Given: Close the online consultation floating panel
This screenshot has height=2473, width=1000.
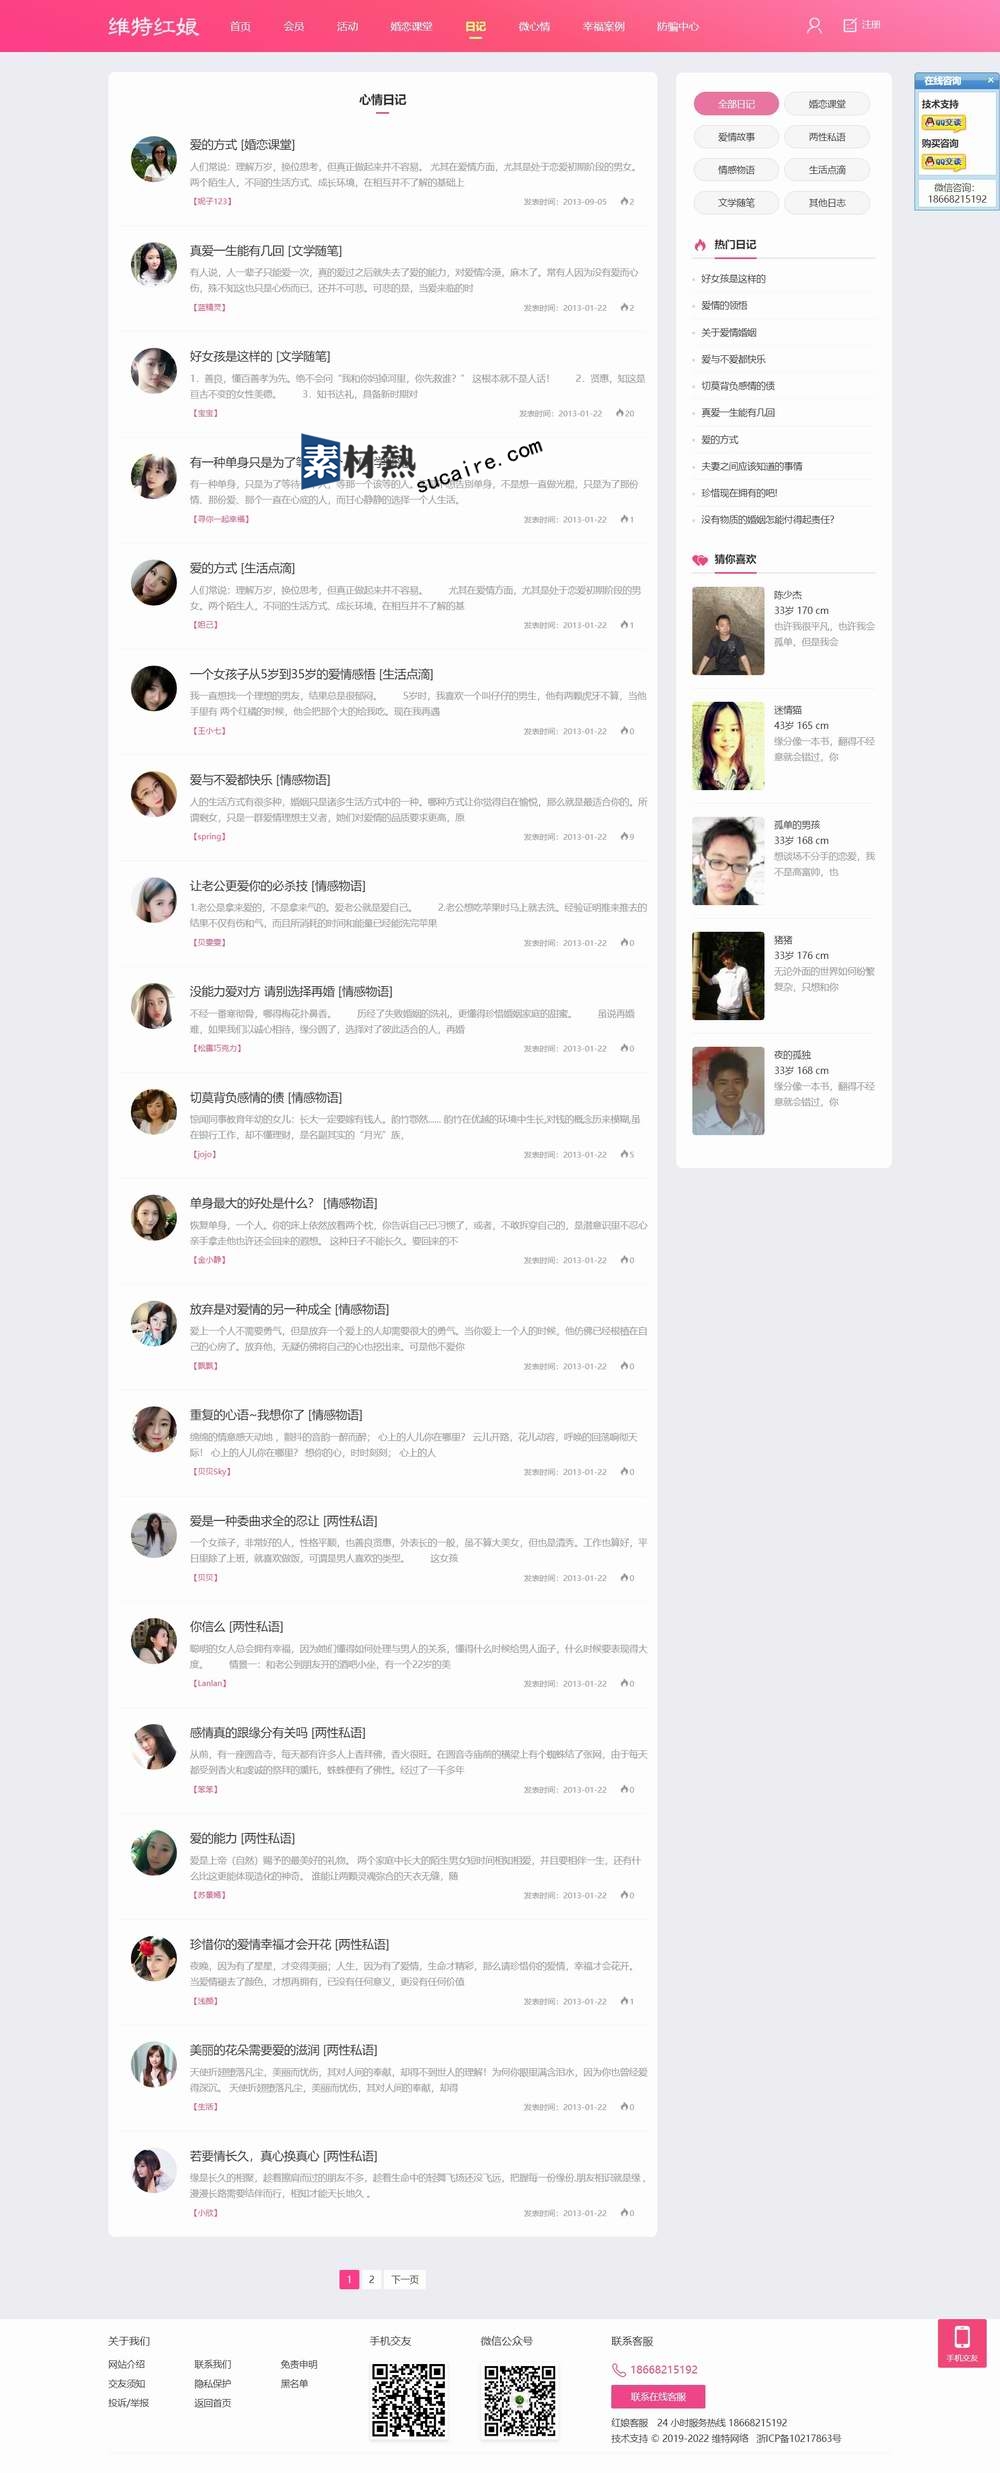Looking at the screenshot, I should point(991,80).
